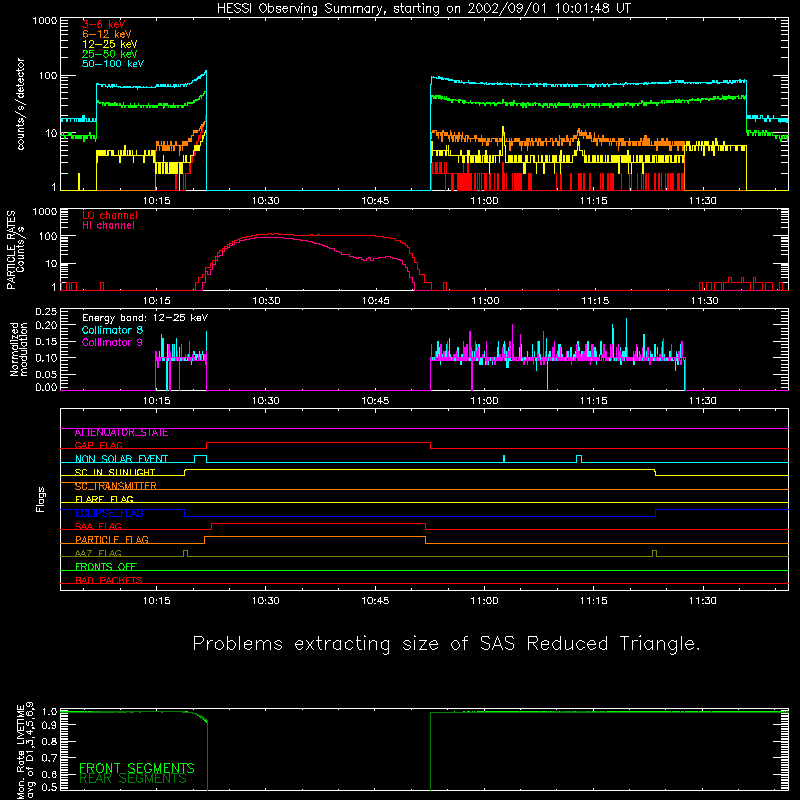Click the LO channel legend label
This screenshot has height=800, width=800.
tap(110, 215)
